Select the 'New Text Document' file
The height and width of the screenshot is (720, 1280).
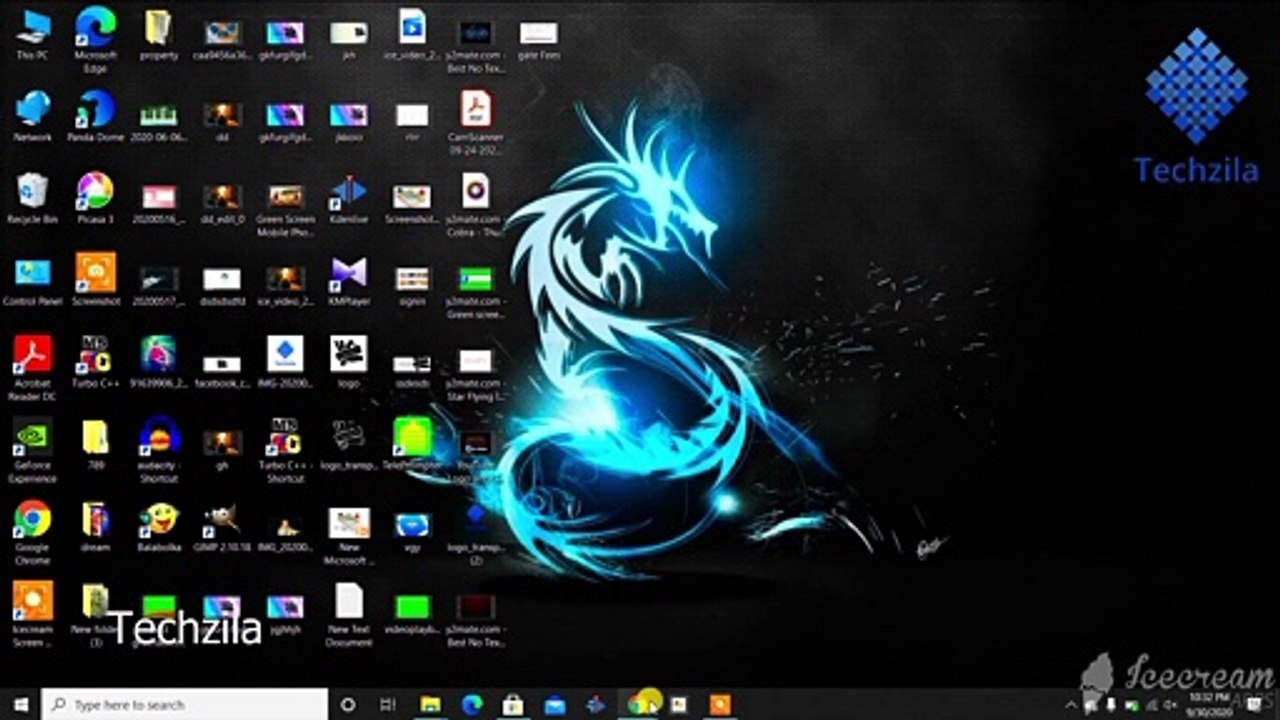[x=349, y=614]
